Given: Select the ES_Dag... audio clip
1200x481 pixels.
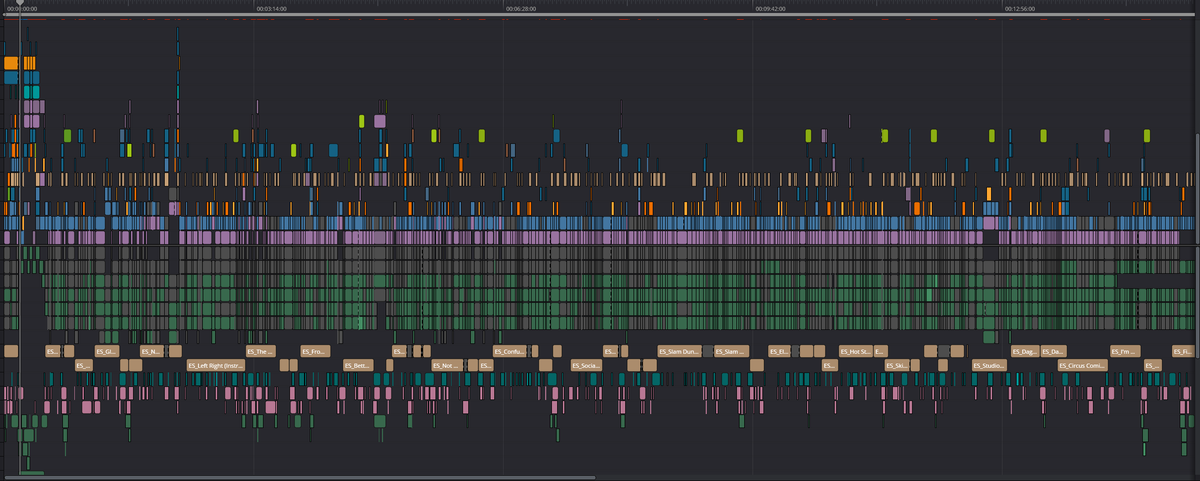Looking at the screenshot, I should [x=1024, y=352].
